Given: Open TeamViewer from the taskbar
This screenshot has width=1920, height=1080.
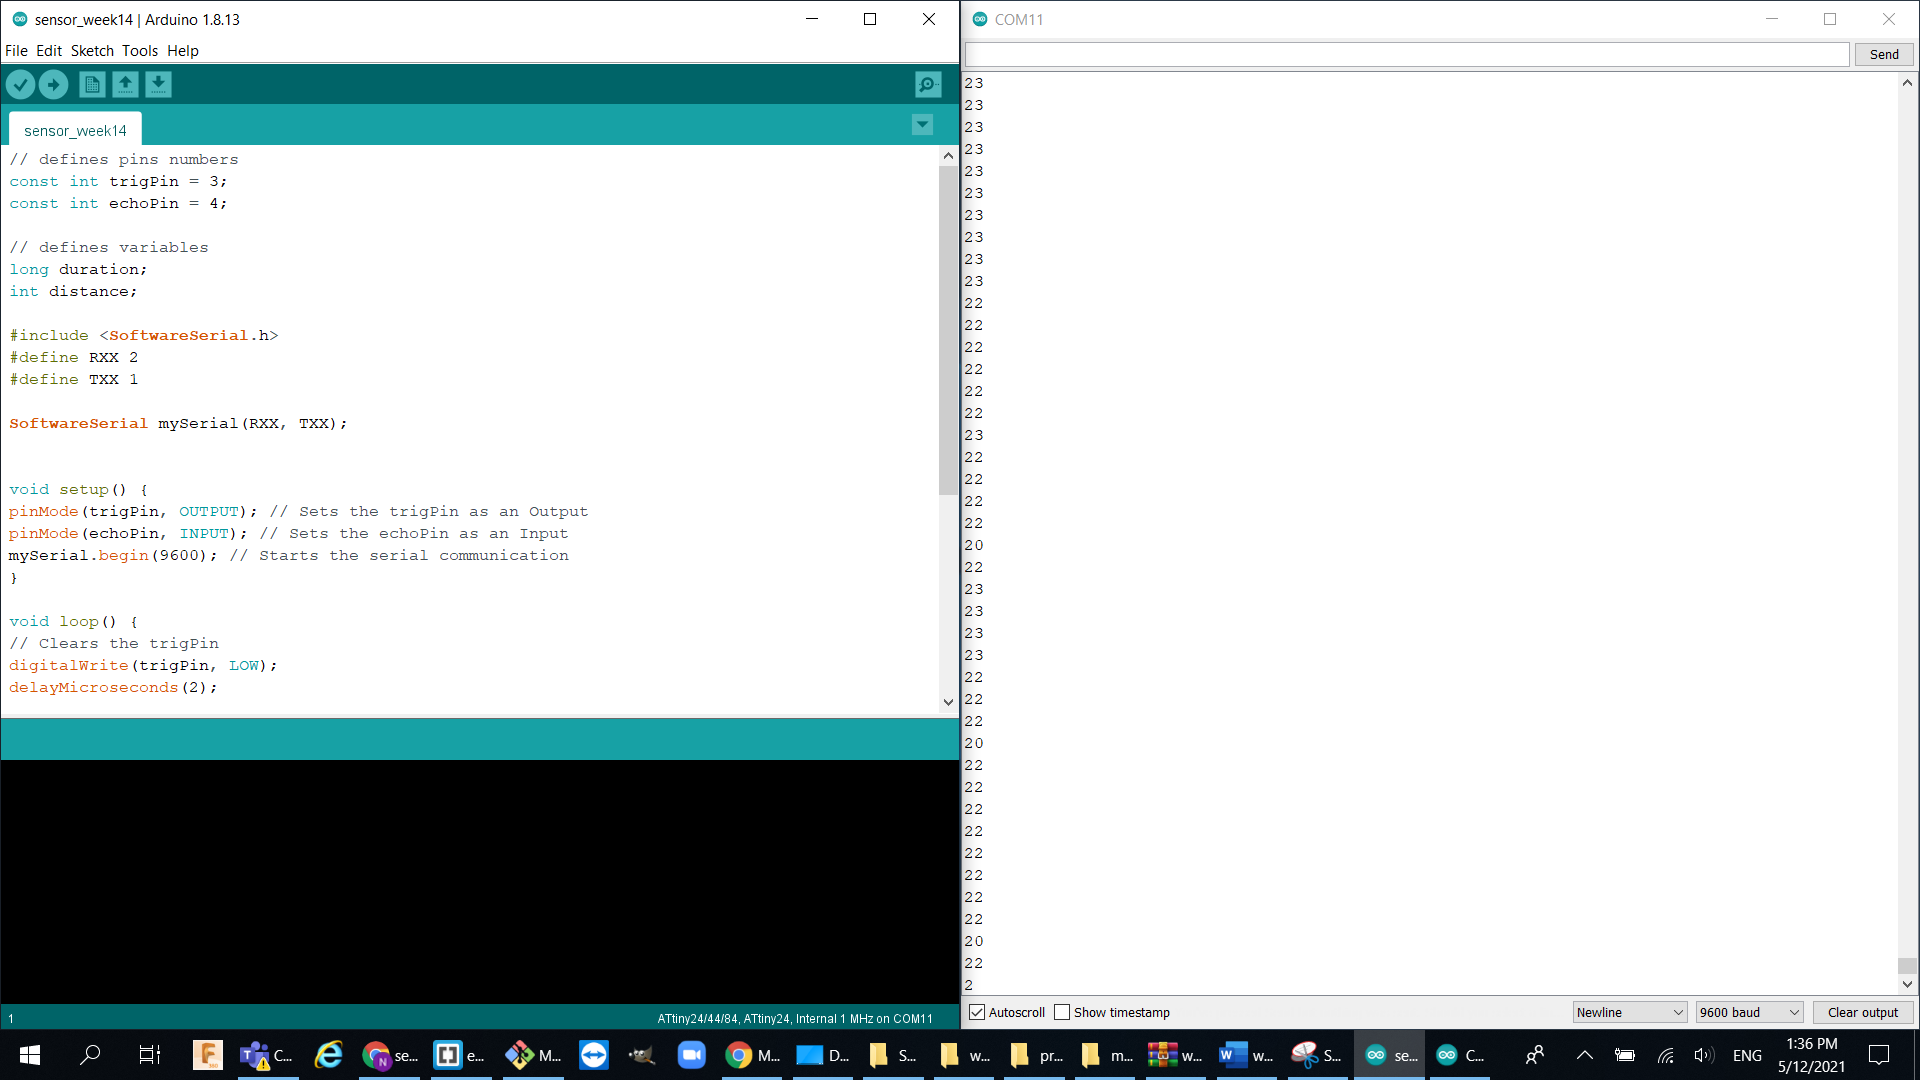Looking at the screenshot, I should click(594, 1055).
